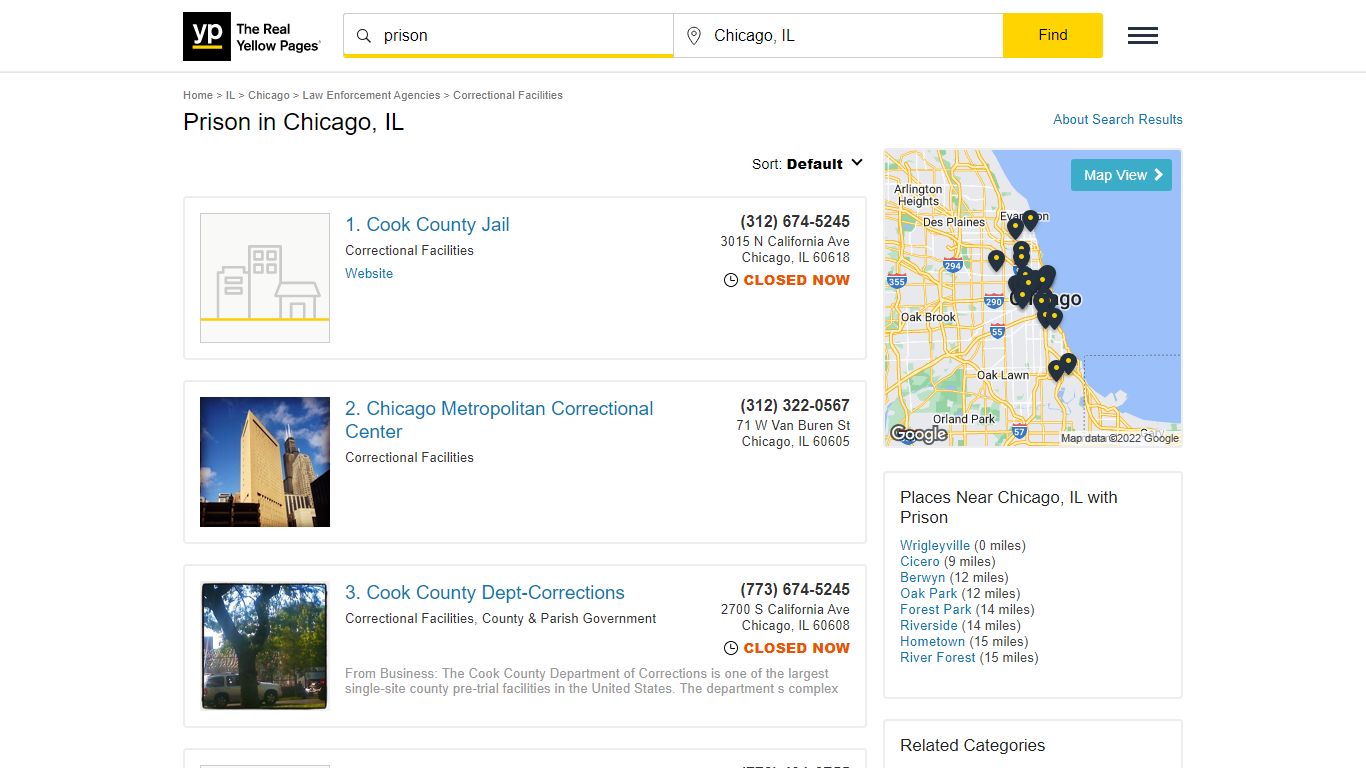1366x768 pixels.
Task: Open the Riverside nearby place link
Action: pyautogui.click(x=929, y=625)
